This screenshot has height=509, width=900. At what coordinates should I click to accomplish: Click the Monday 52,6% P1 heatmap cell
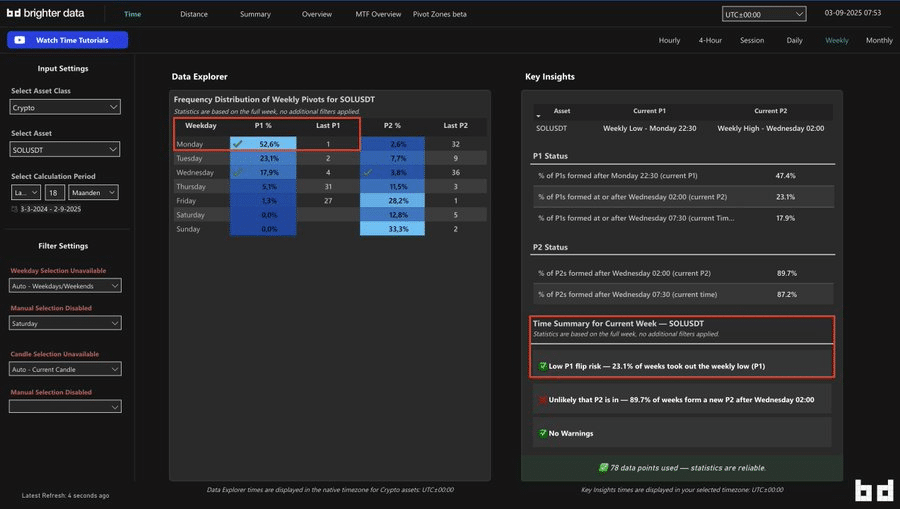[x=263, y=144]
